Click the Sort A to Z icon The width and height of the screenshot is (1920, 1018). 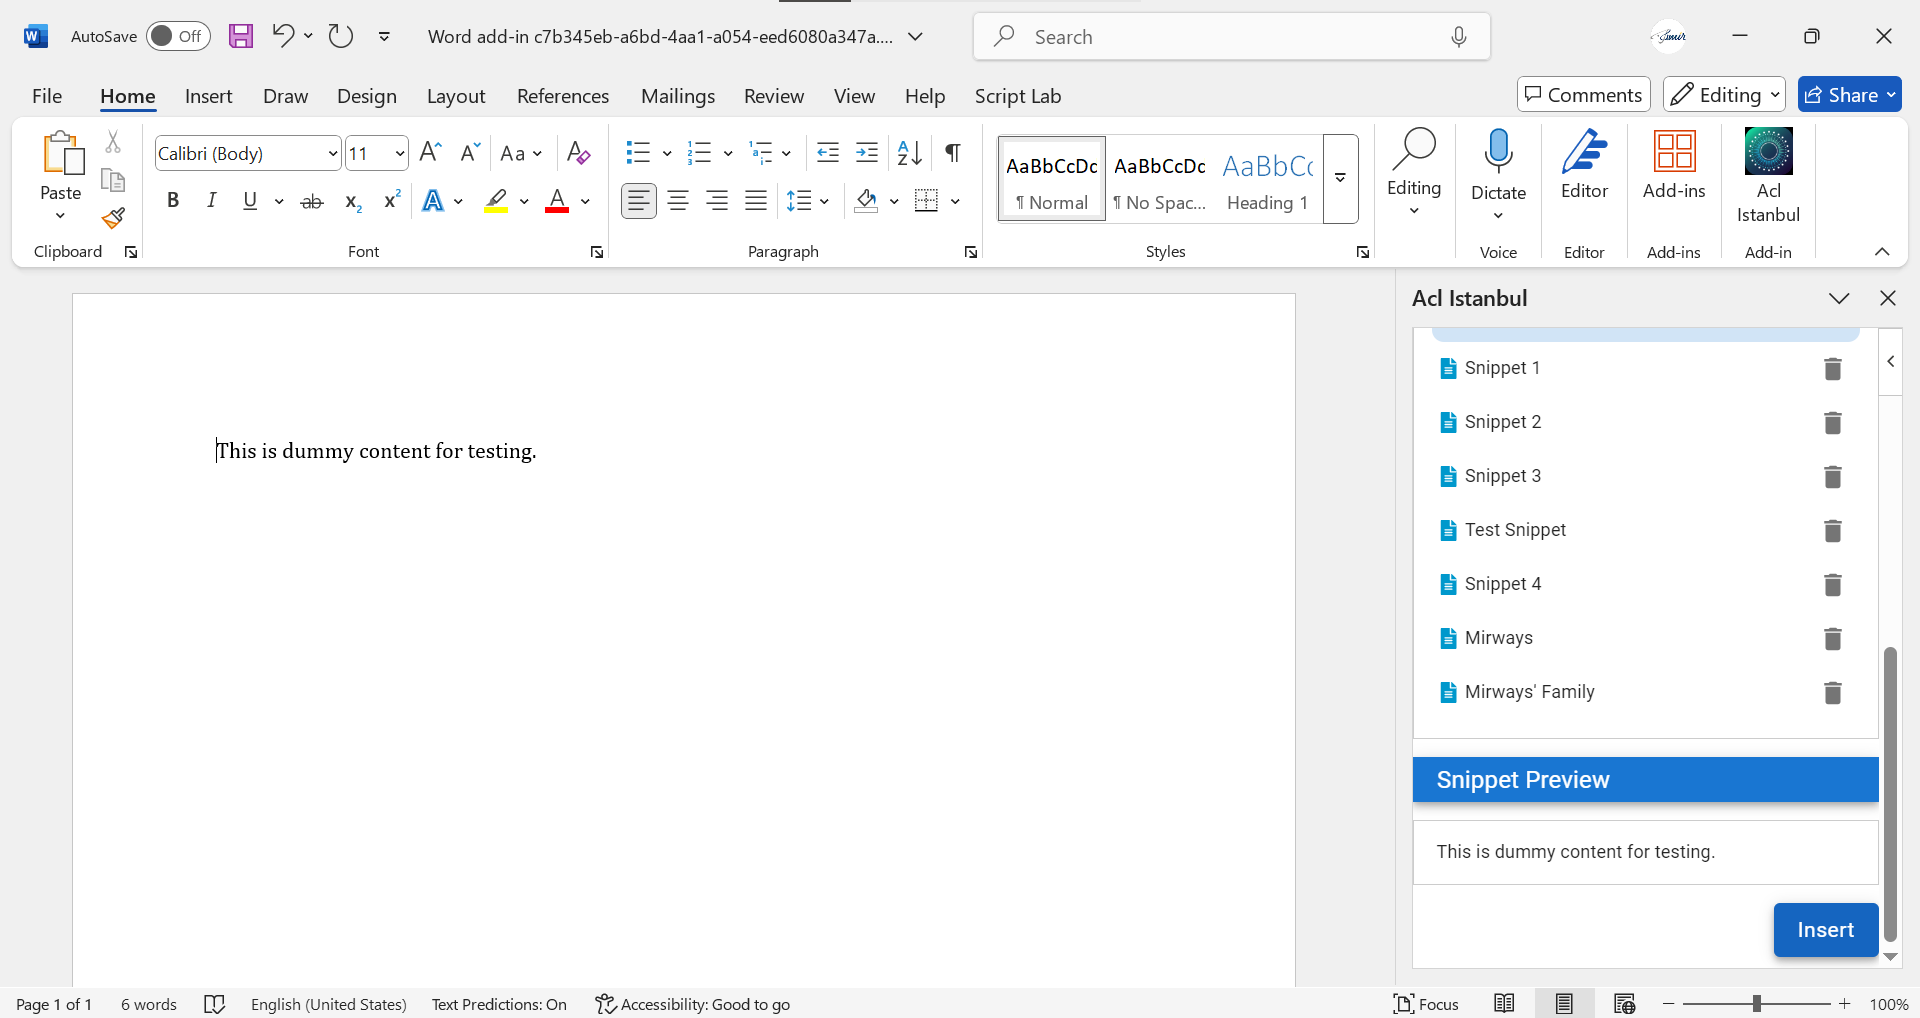click(x=910, y=153)
